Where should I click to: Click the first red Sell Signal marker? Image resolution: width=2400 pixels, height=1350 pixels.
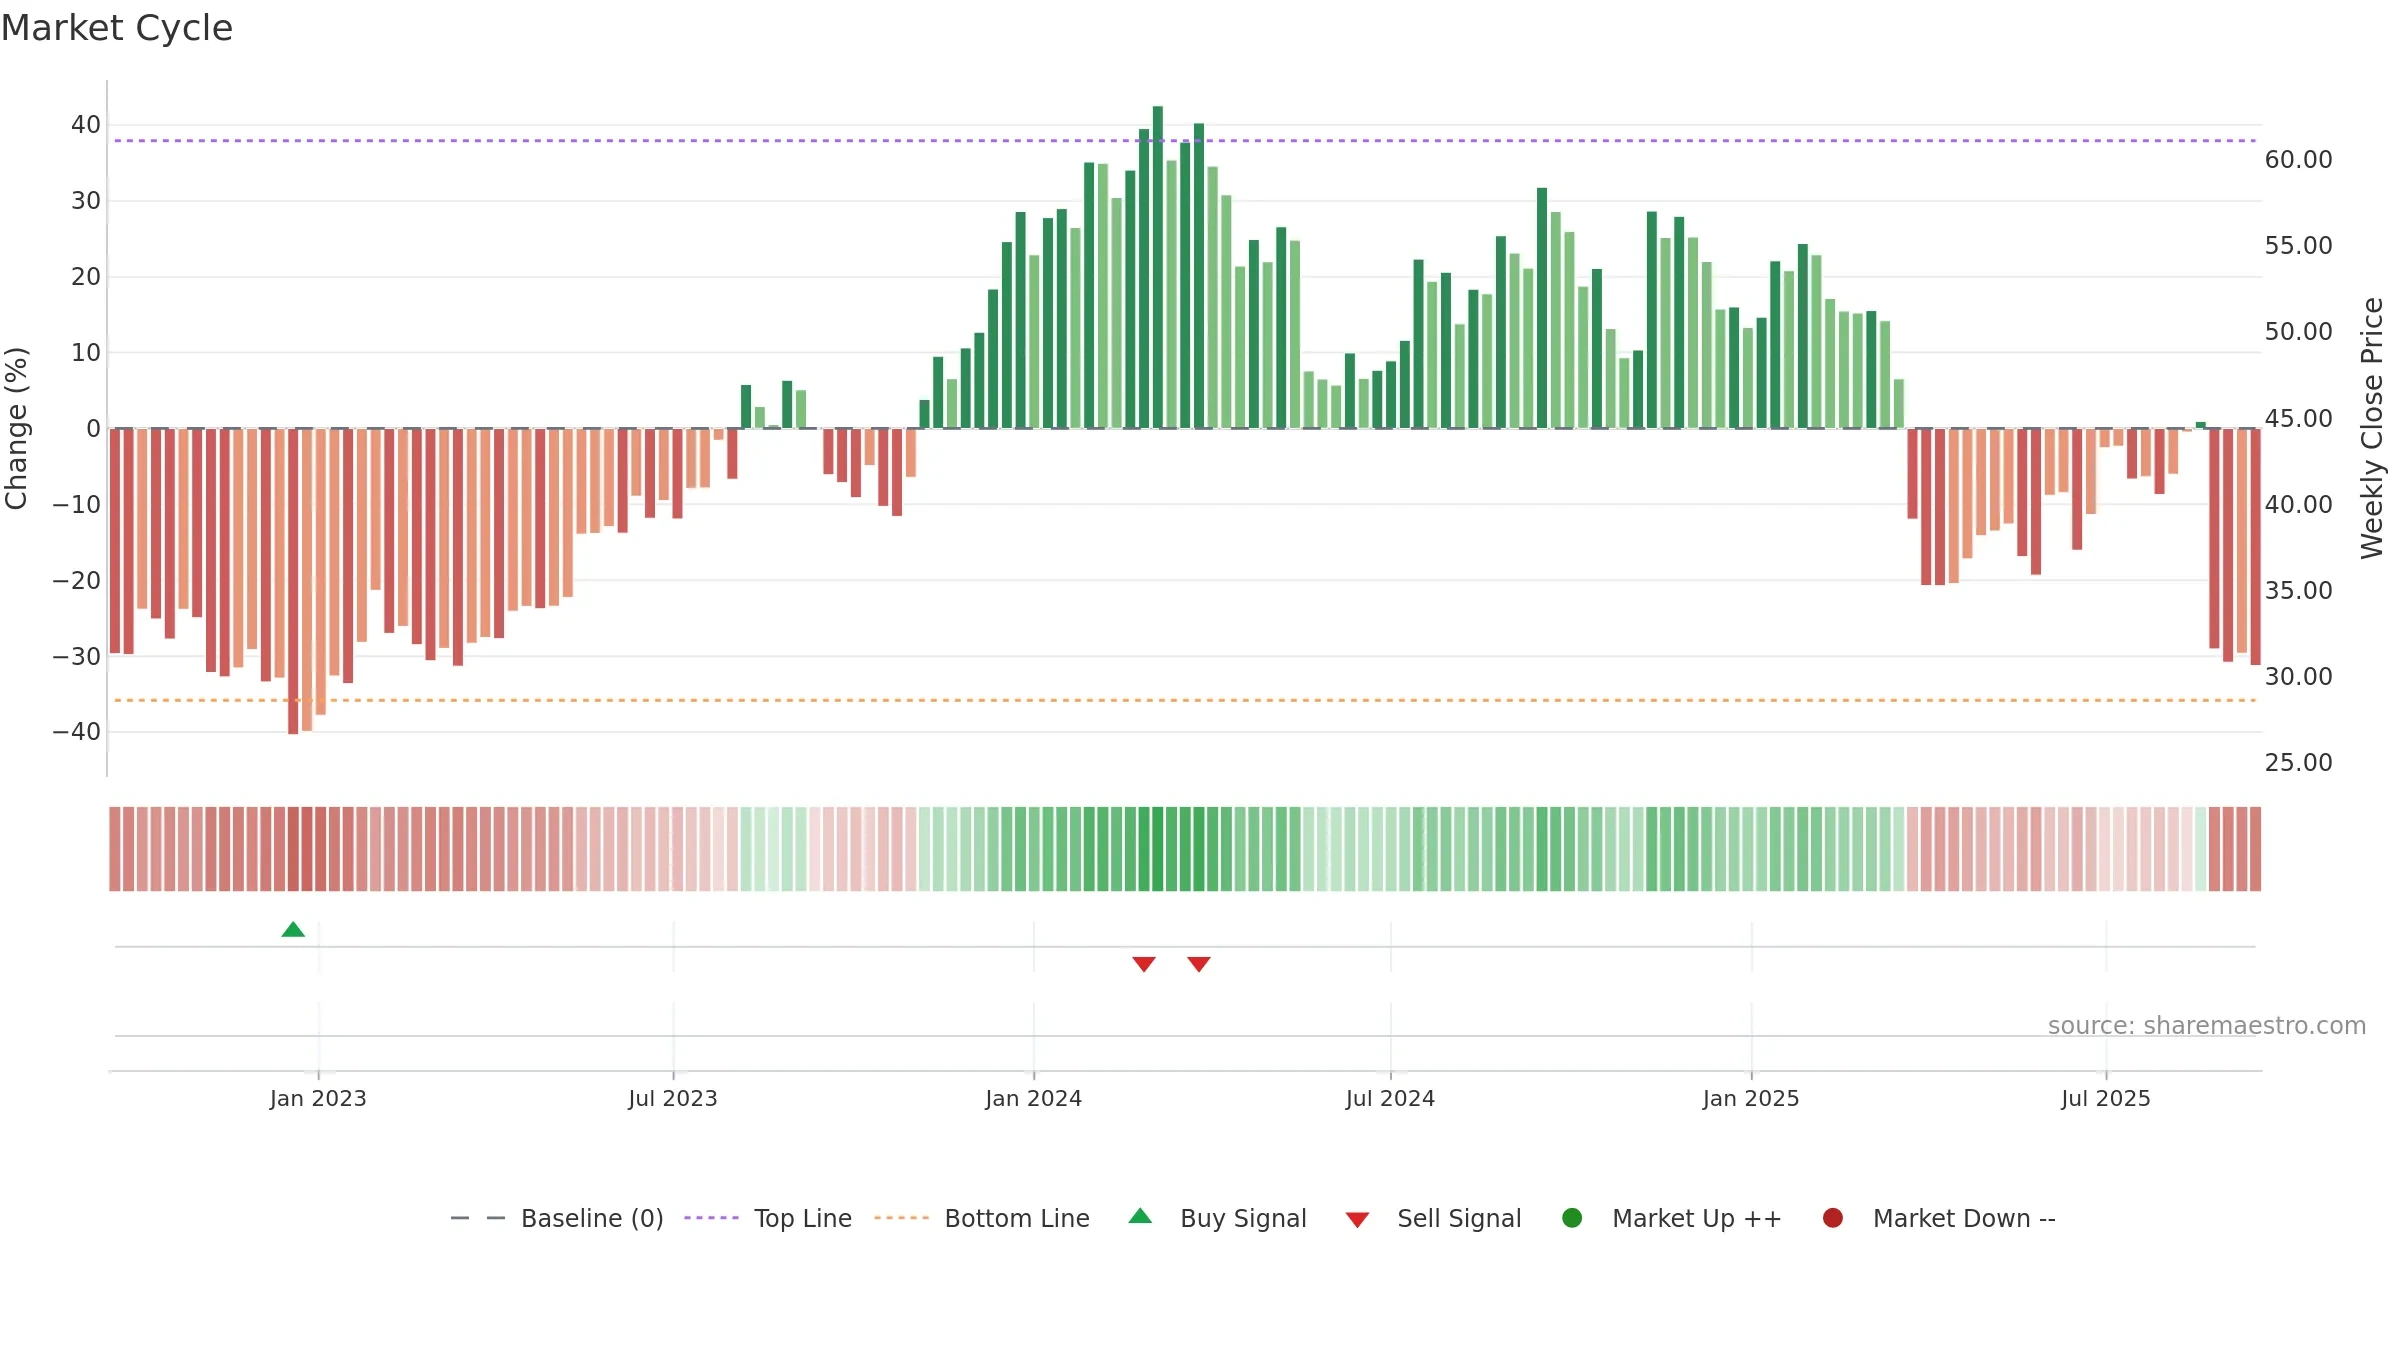1144,964
